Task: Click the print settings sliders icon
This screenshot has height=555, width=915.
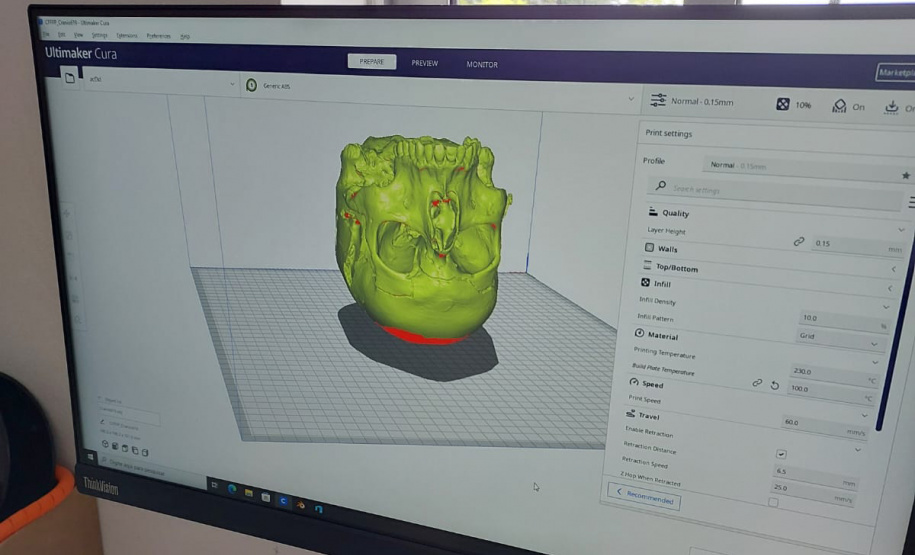Action: (x=658, y=100)
